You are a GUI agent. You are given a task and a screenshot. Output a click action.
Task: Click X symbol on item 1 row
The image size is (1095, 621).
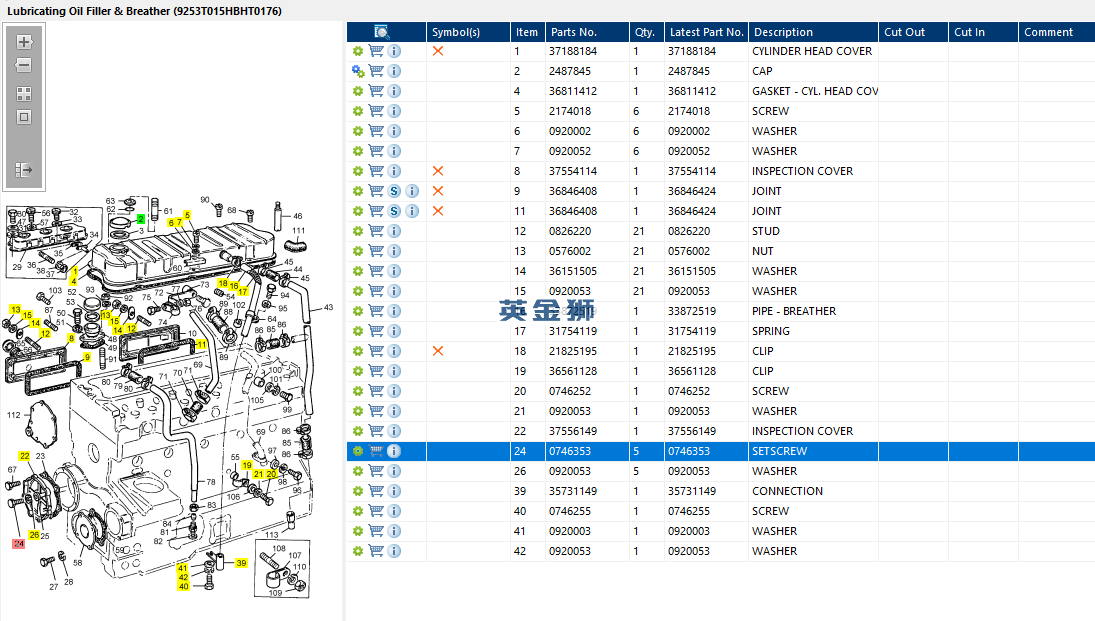pos(438,51)
